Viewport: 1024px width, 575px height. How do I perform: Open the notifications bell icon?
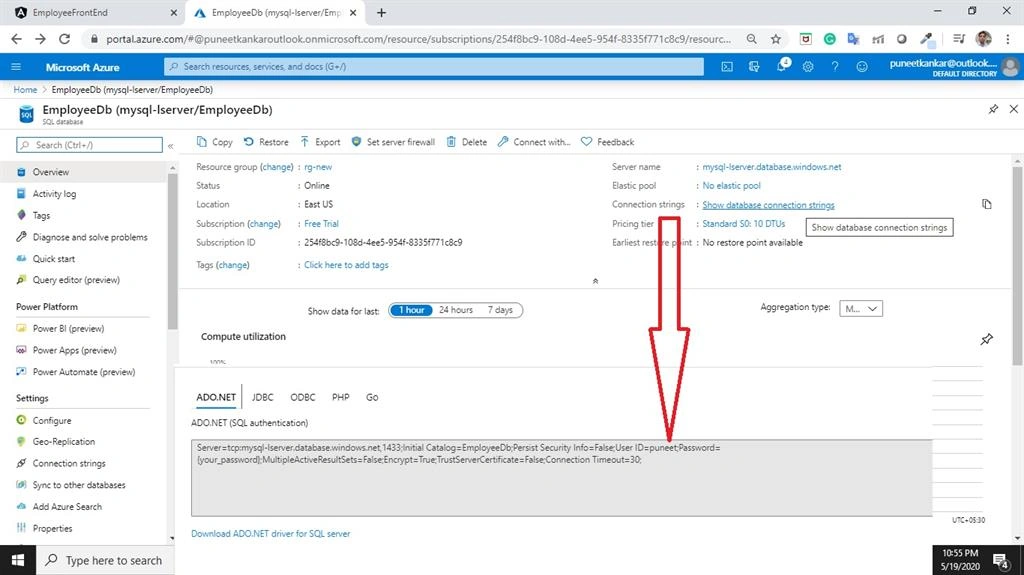[782, 66]
